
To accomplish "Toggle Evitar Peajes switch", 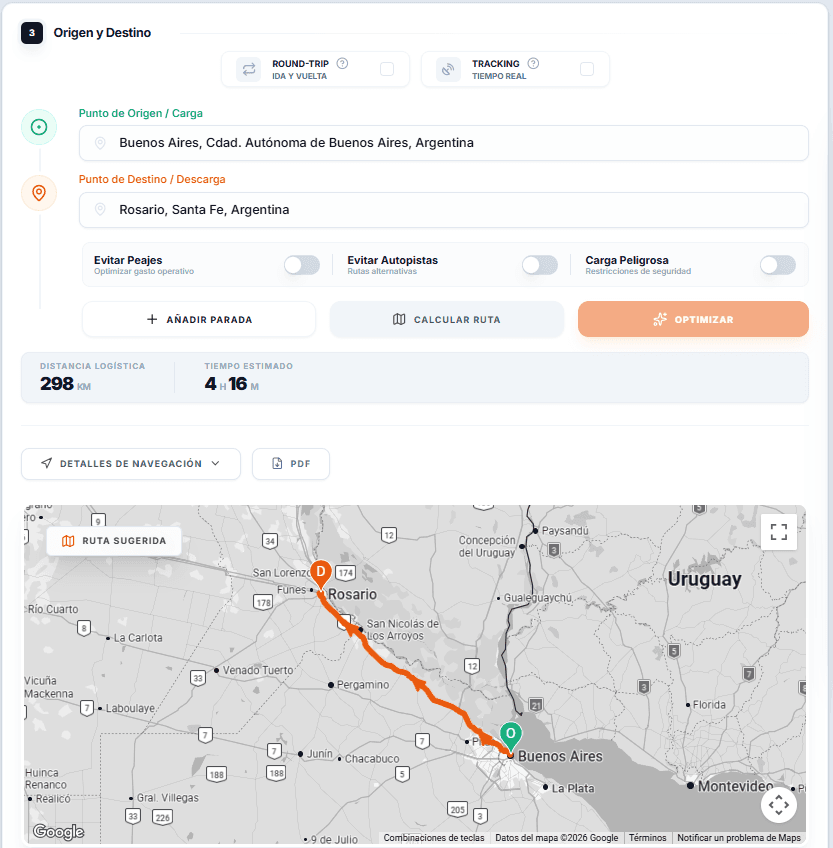I will pyautogui.click(x=301, y=265).
